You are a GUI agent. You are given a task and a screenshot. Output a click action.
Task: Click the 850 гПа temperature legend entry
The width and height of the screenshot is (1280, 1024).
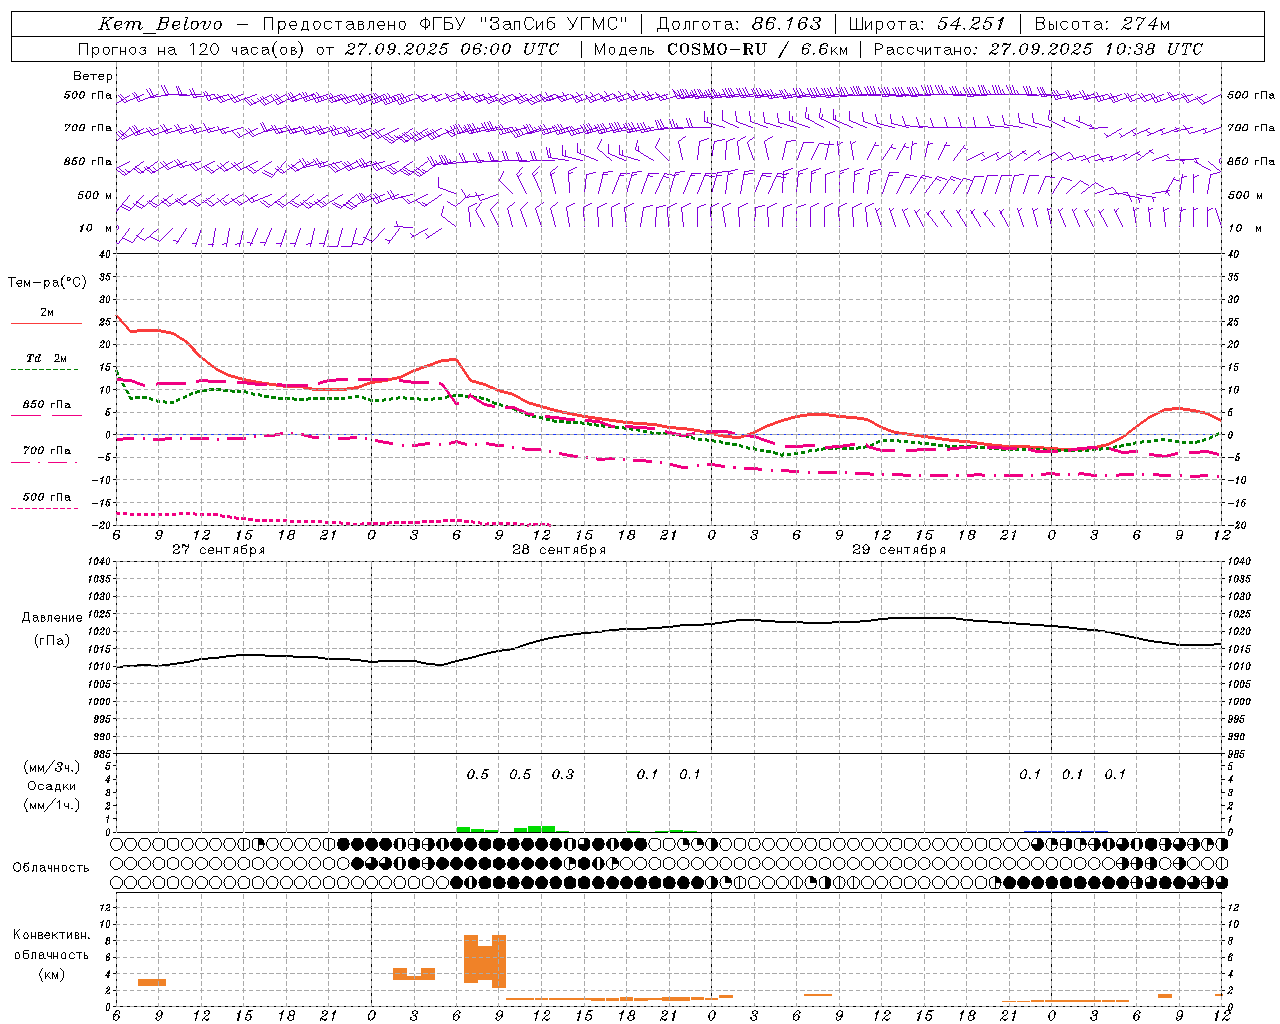(x=46, y=405)
